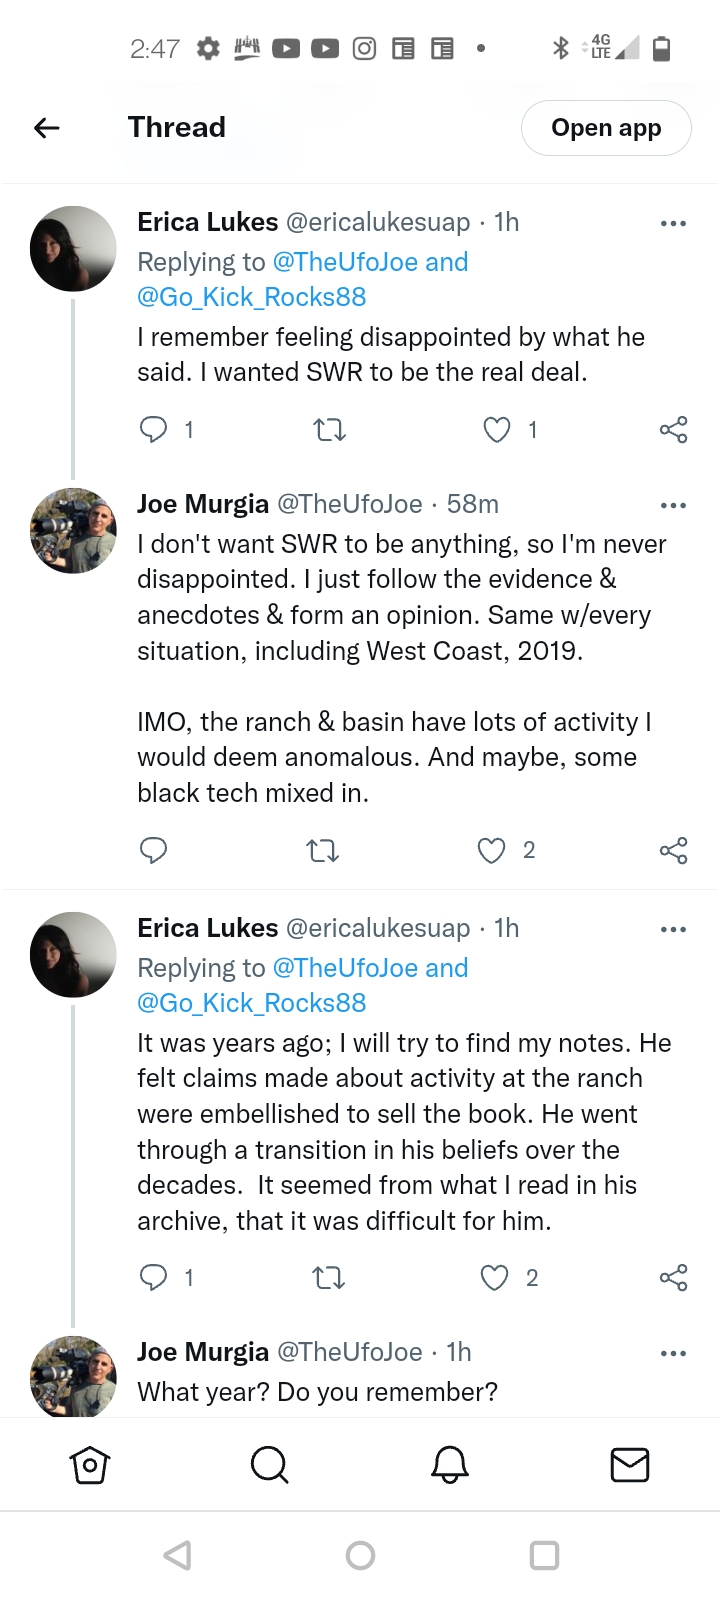
Task: Tap the back arrow in Thread header
Action: click(47, 128)
